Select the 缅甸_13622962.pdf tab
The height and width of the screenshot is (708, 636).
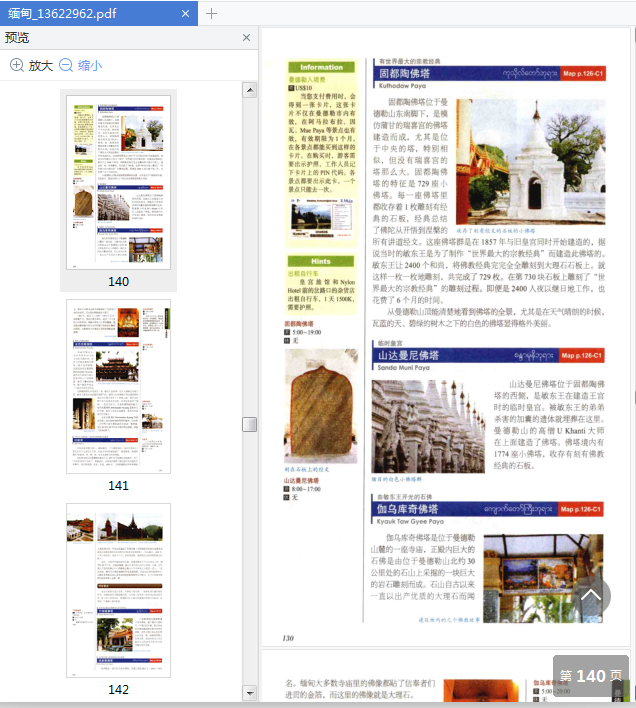tap(98, 14)
